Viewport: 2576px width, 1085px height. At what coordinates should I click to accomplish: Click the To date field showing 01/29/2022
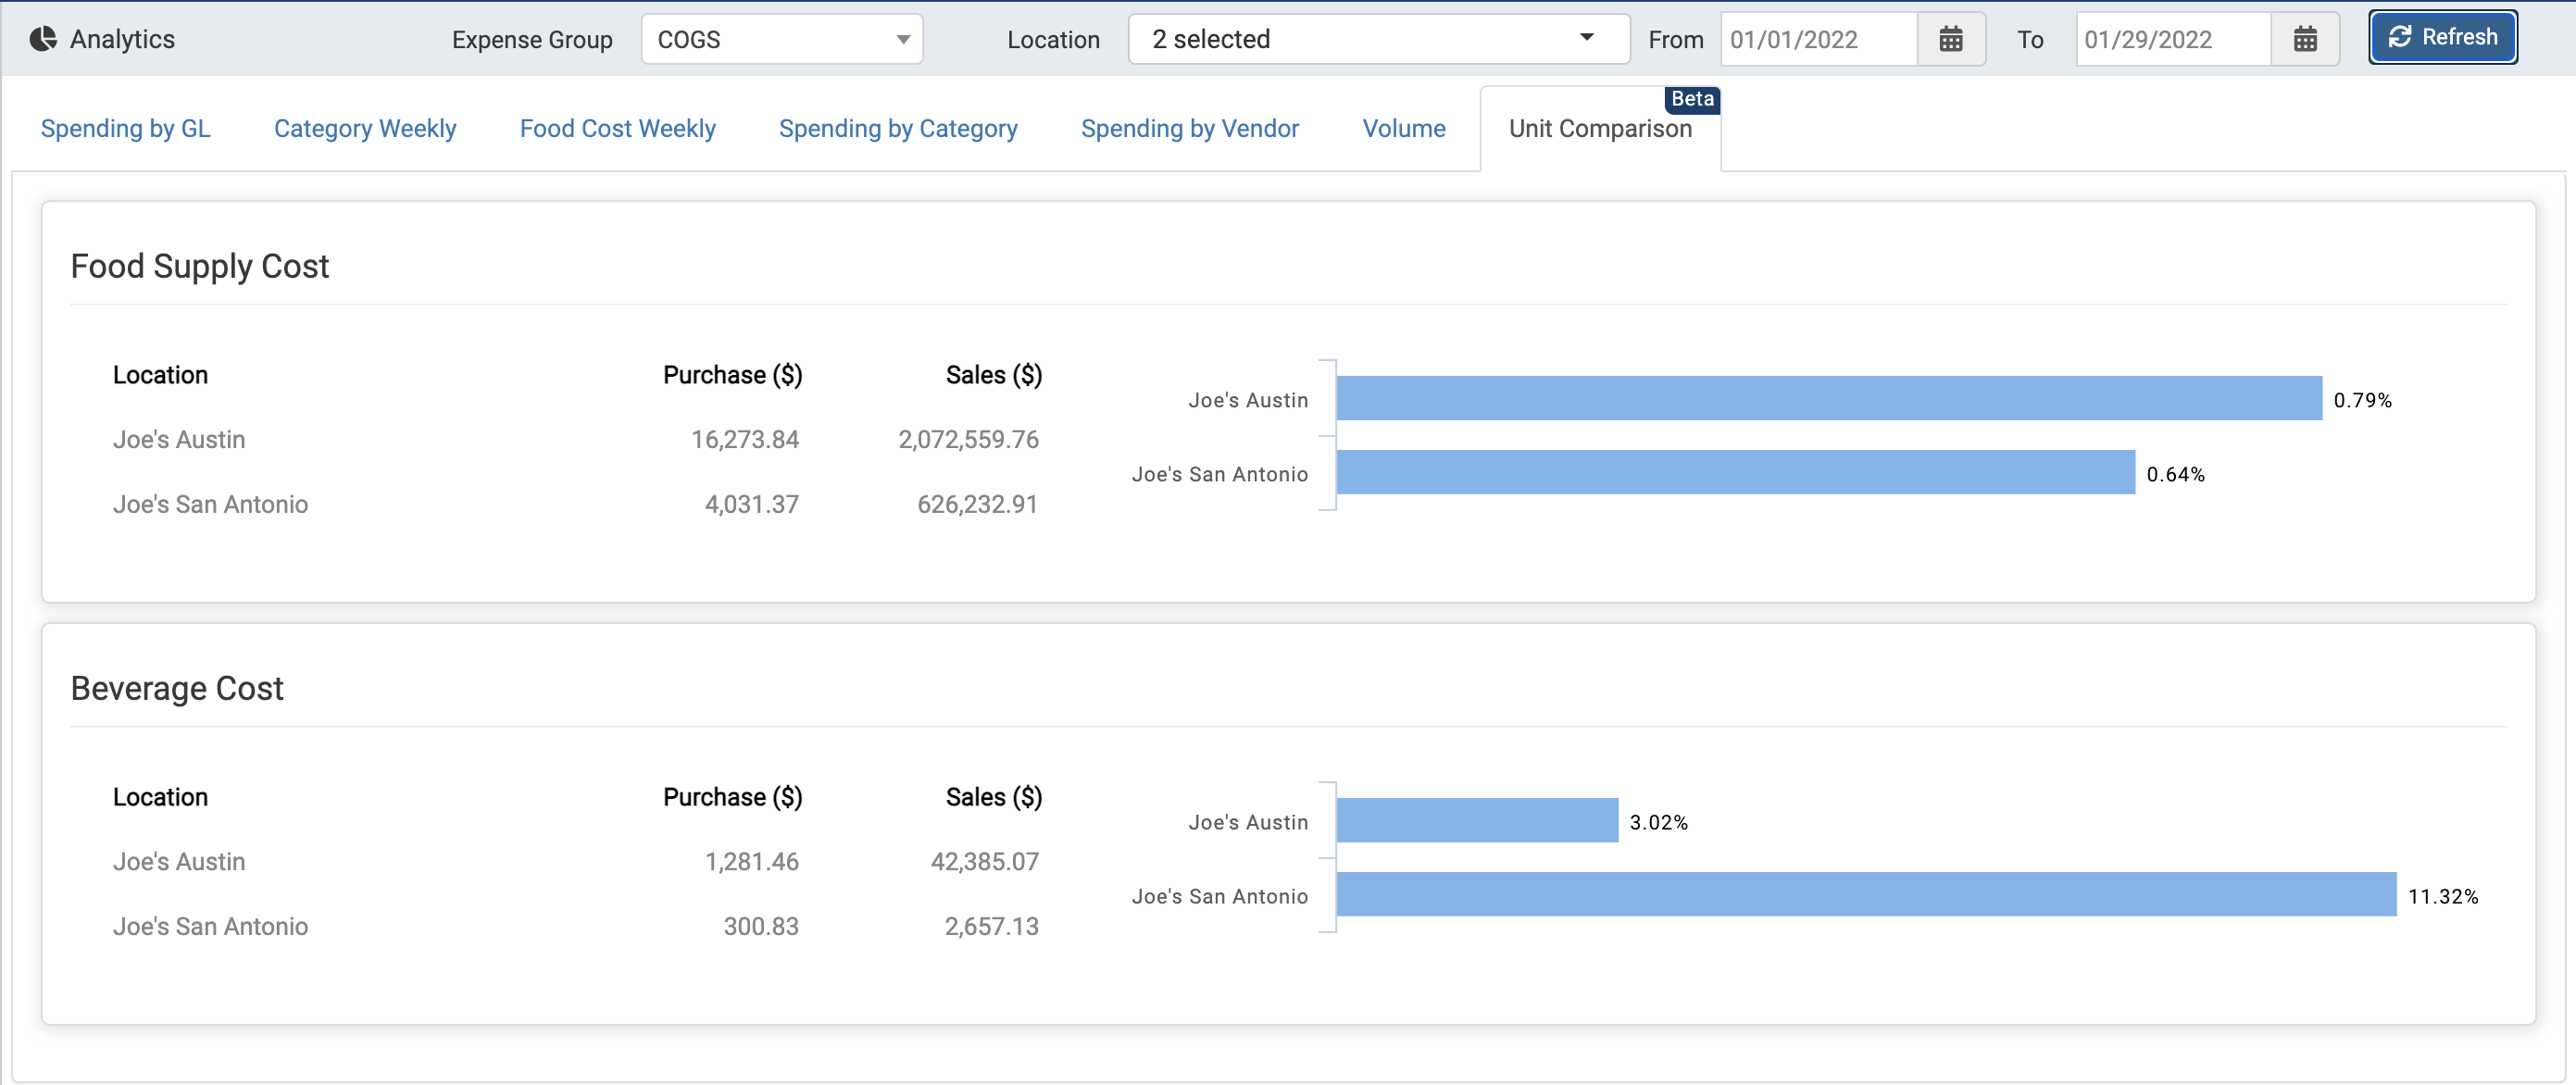click(2172, 39)
